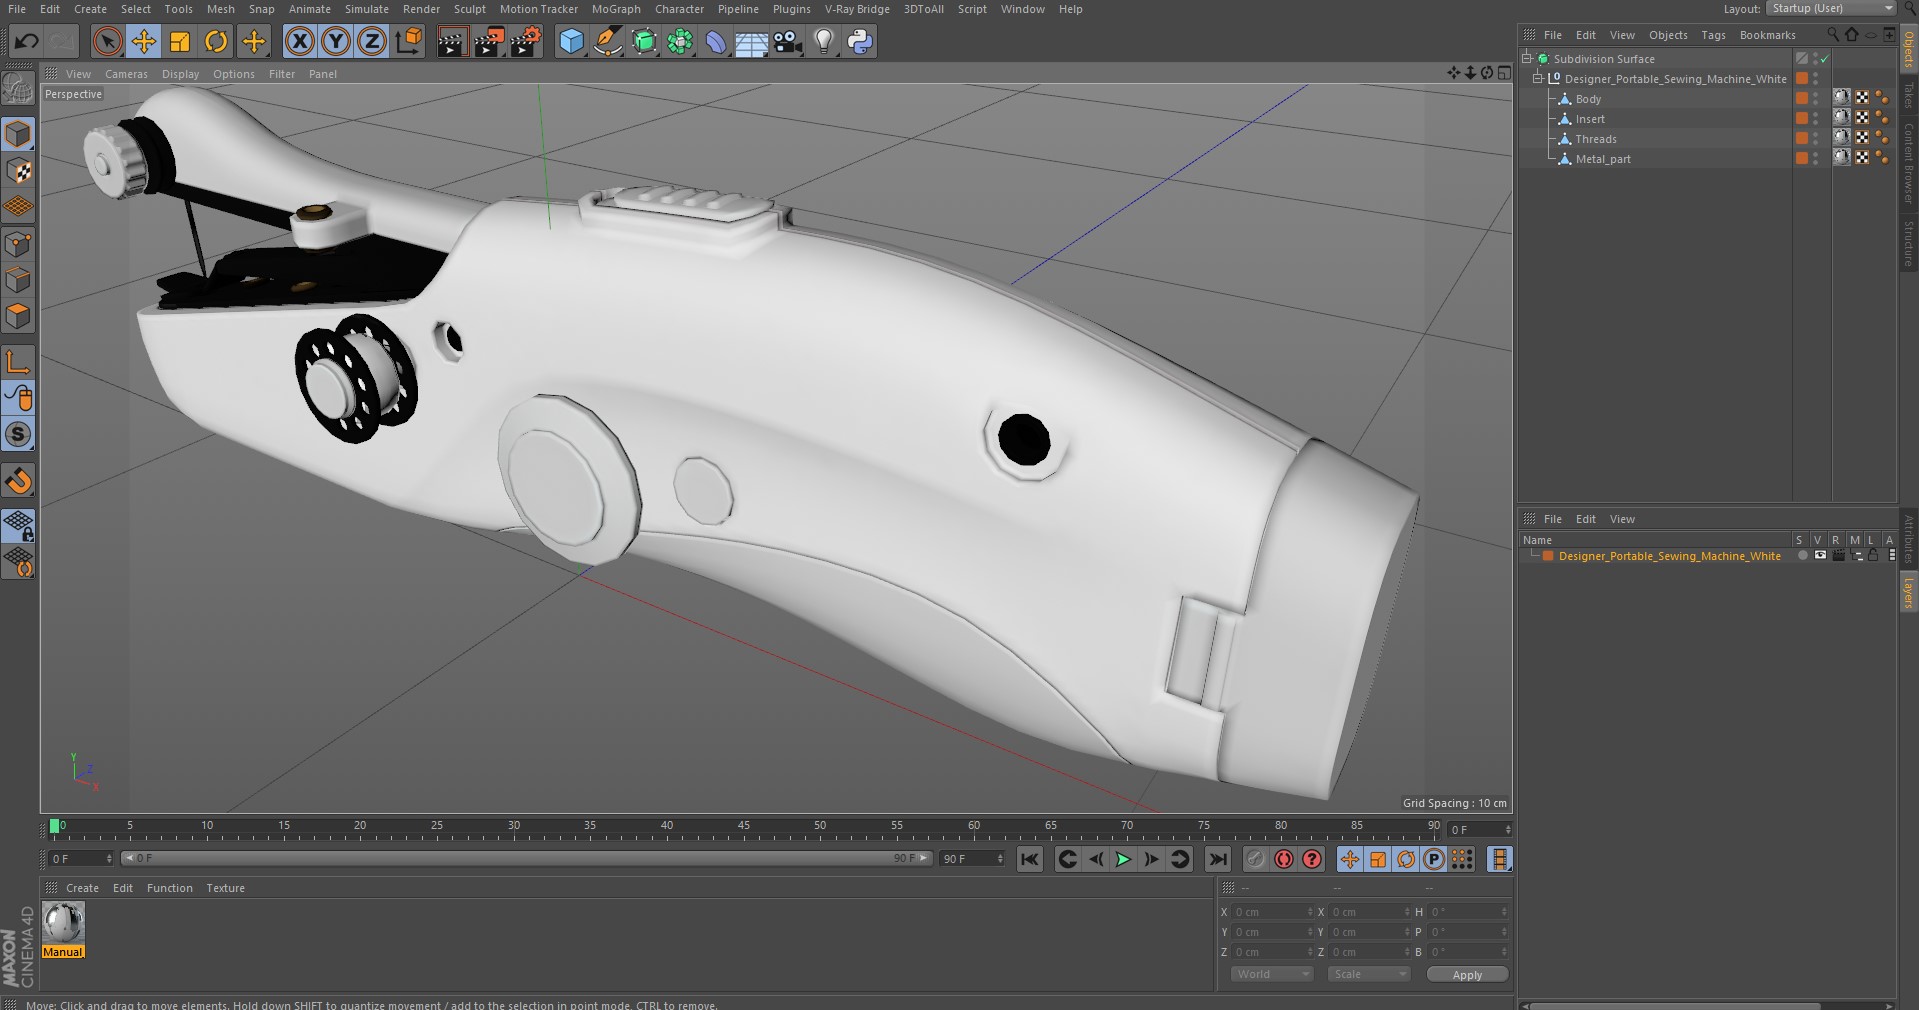Viewport: 1919px width, 1010px height.
Task: Open material manager Texture menu
Action: click(225, 888)
